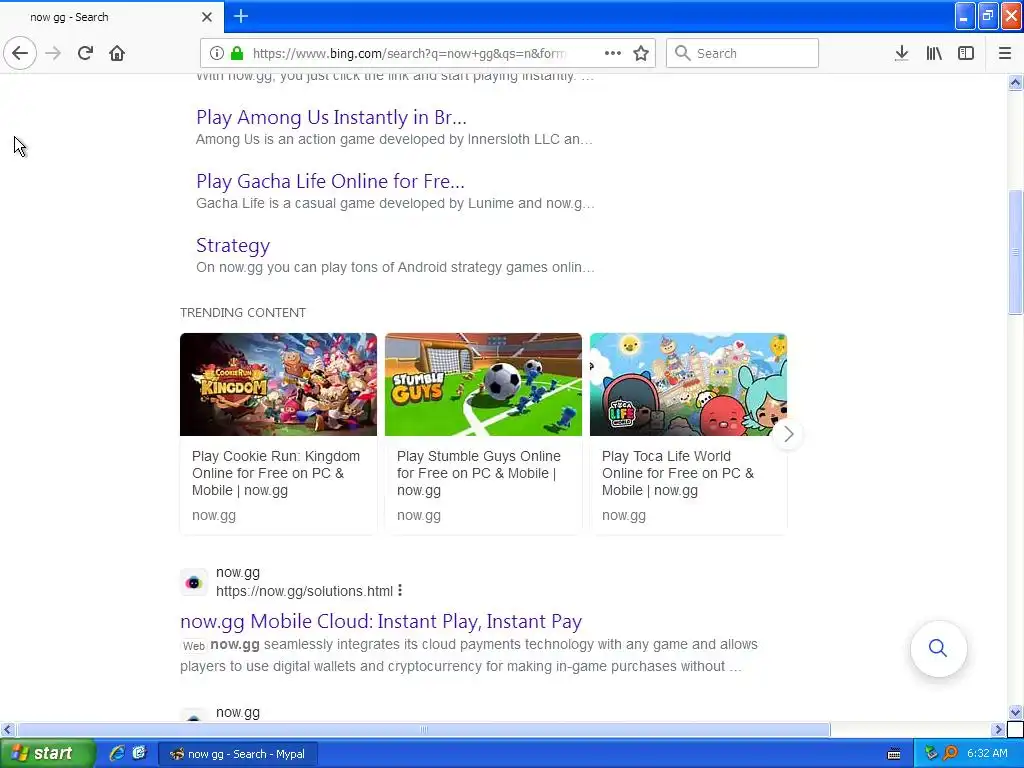This screenshot has height=768, width=1024.
Task: Click second quick launch browser icon
Action: 139,754
